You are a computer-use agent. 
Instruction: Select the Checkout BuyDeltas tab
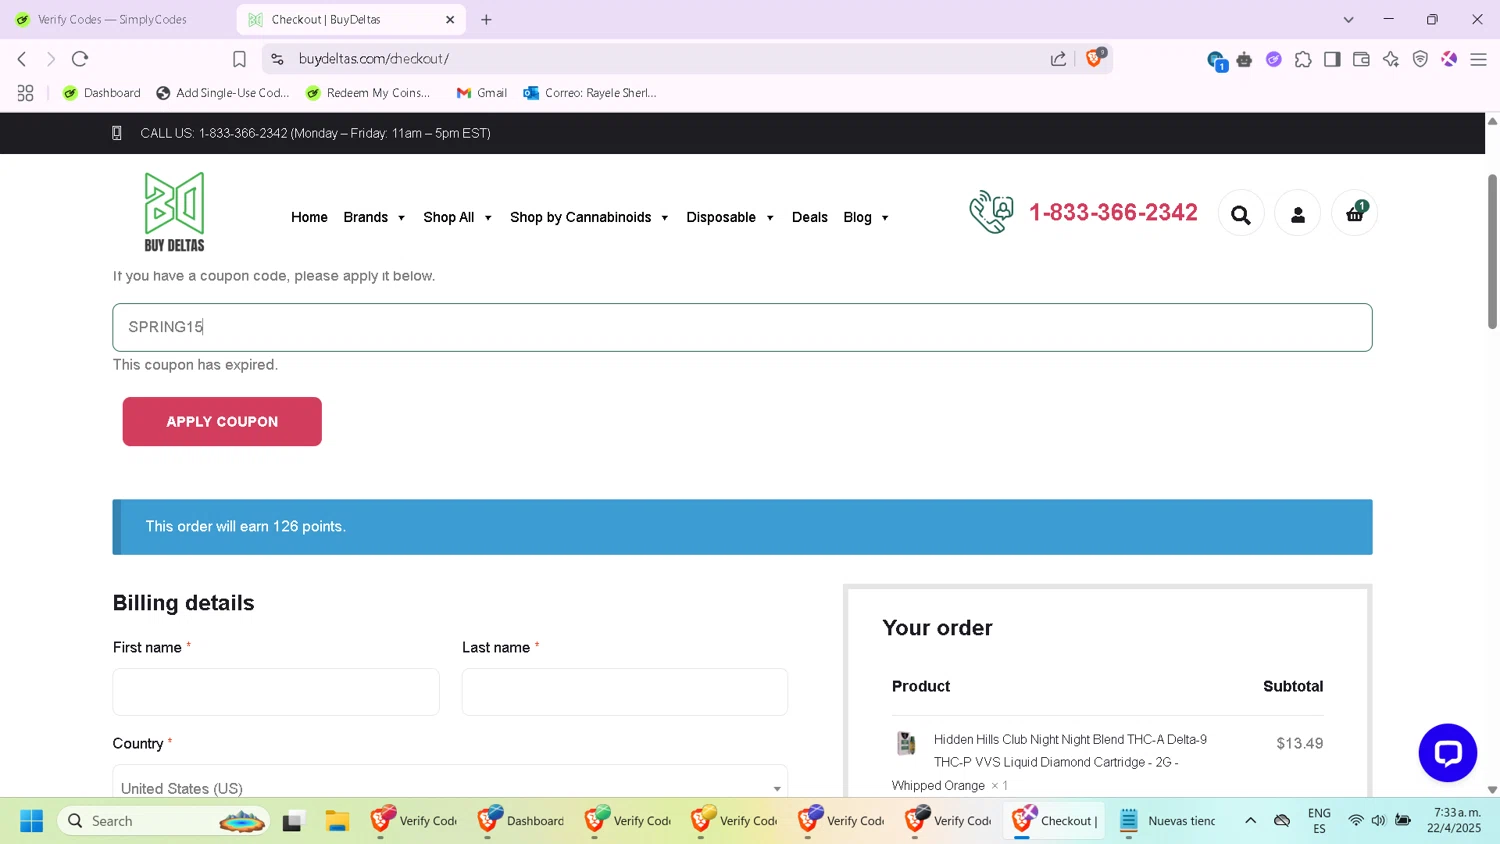[x=340, y=19]
